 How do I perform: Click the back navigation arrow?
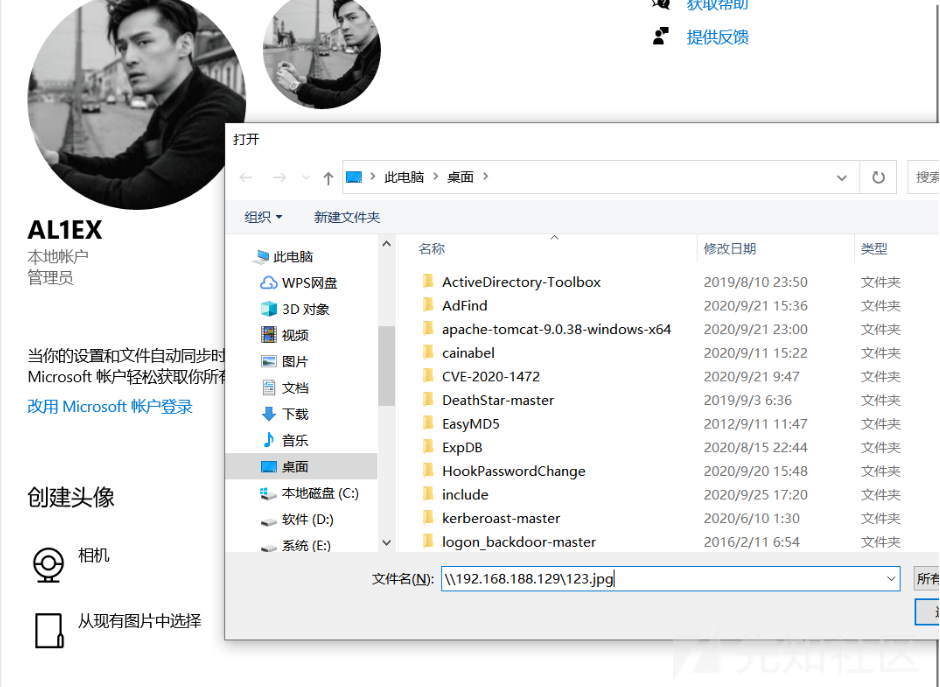tap(247, 176)
